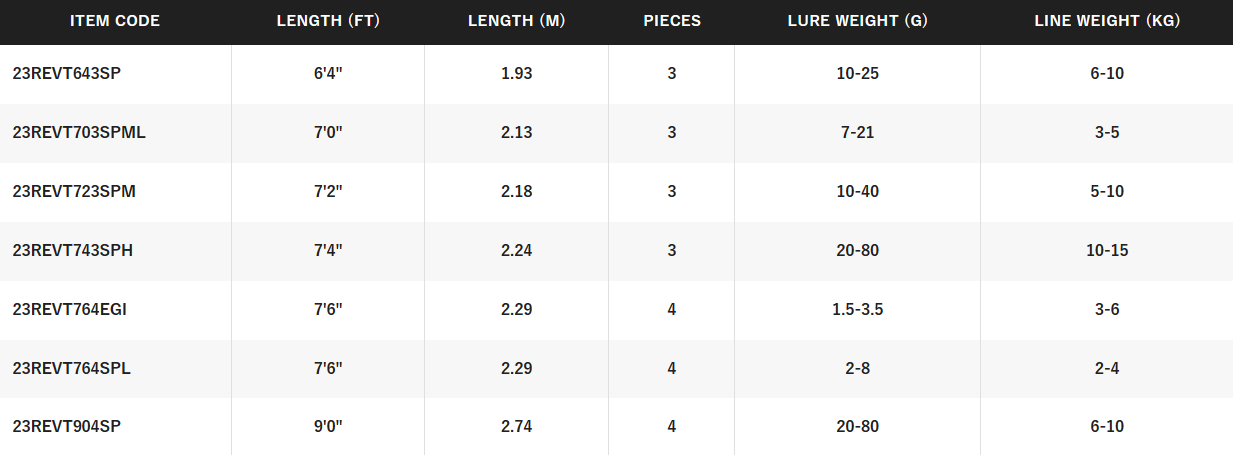Viewport: 1233px width, 455px height.
Task: Click the LENGTH (FT) column header
Action: tap(328, 21)
